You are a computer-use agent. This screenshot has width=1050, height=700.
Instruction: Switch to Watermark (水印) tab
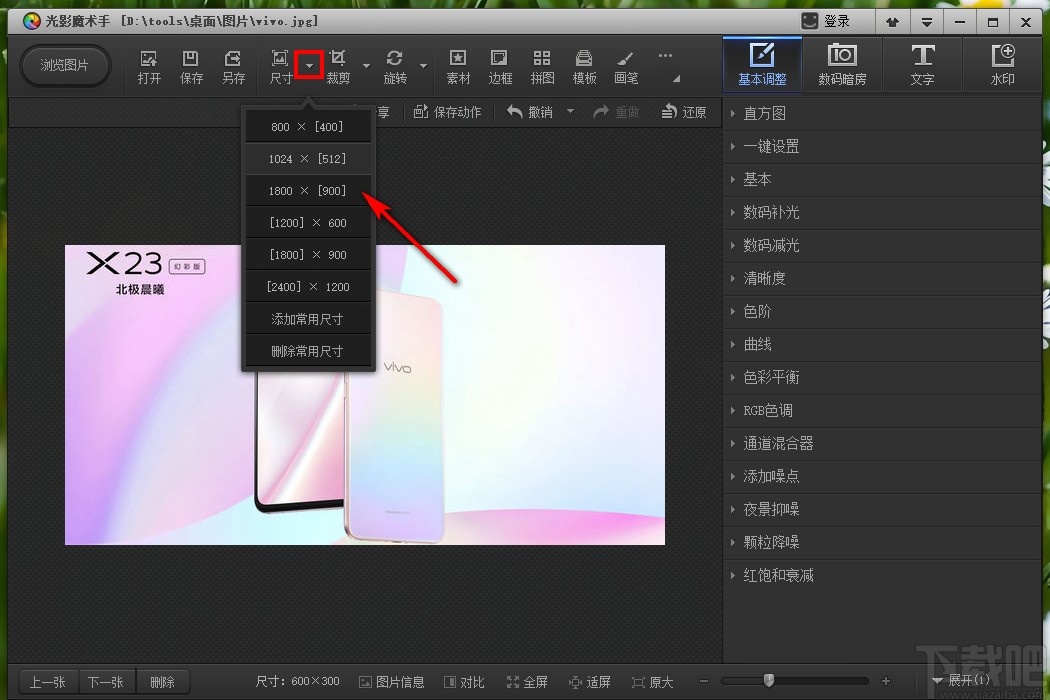click(x=1002, y=64)
